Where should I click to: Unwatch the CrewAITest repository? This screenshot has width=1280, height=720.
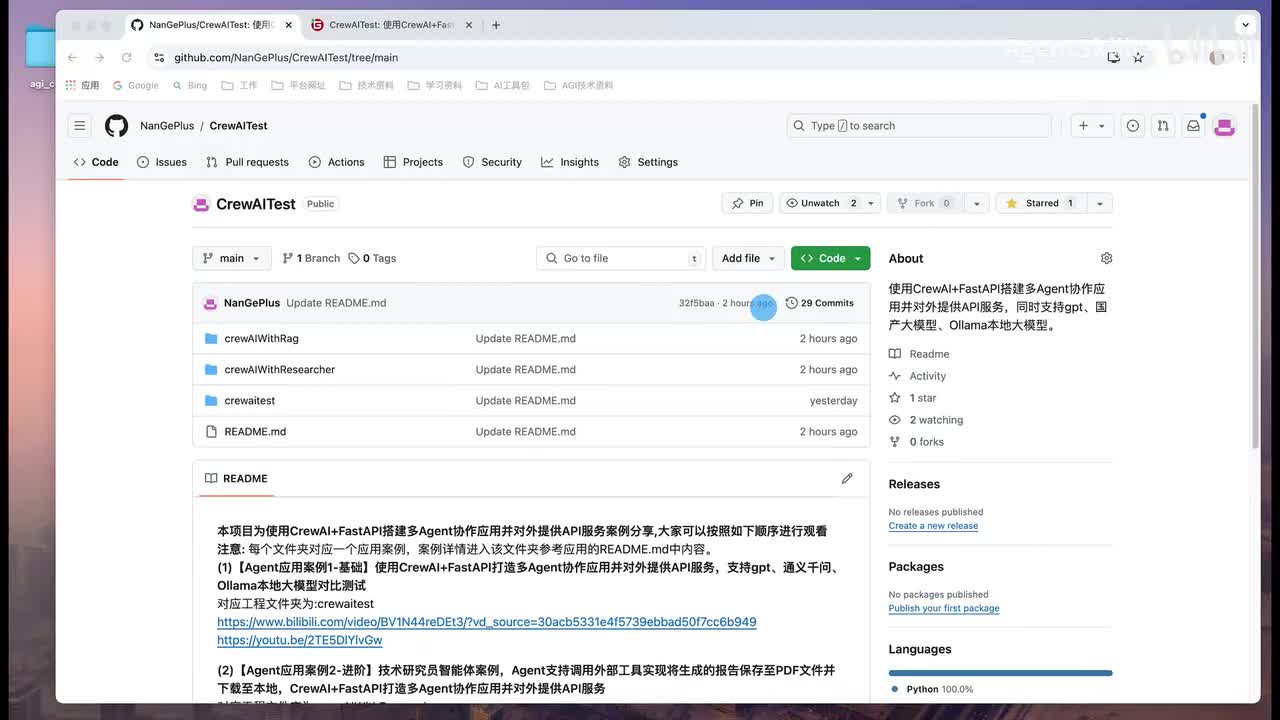(821, 203)
